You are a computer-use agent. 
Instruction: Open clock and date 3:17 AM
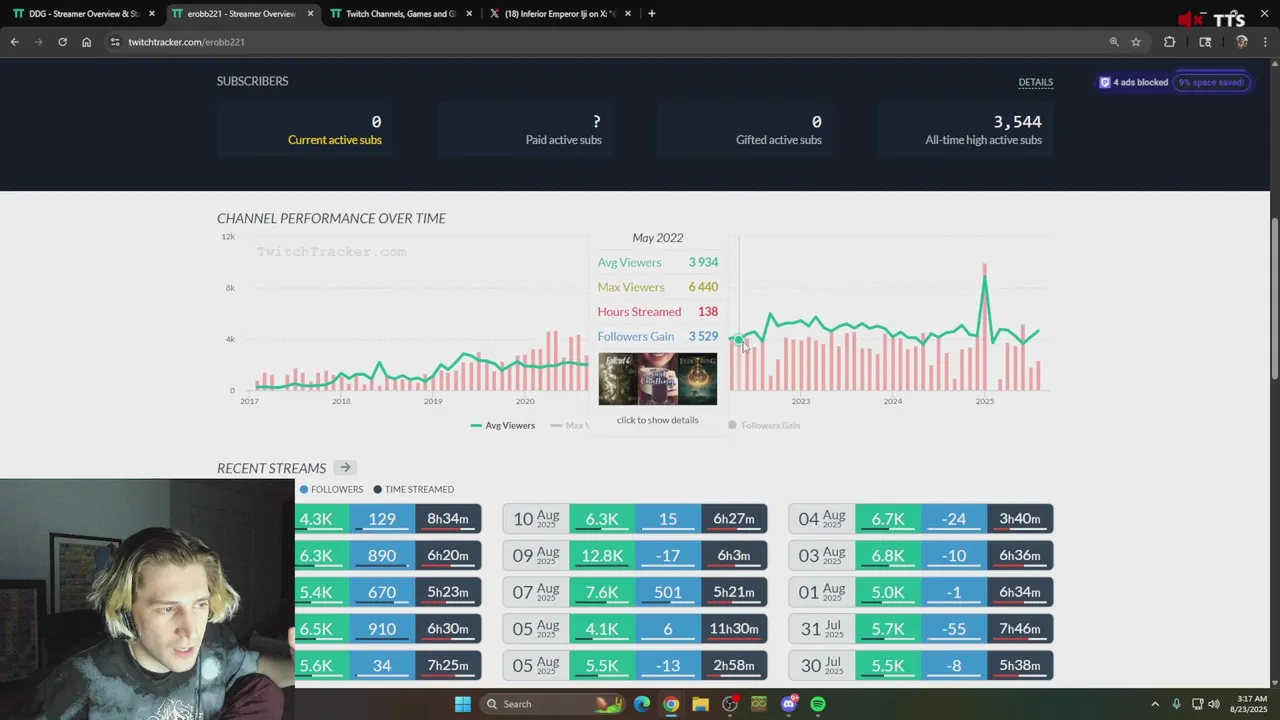tap(1251, 704)
